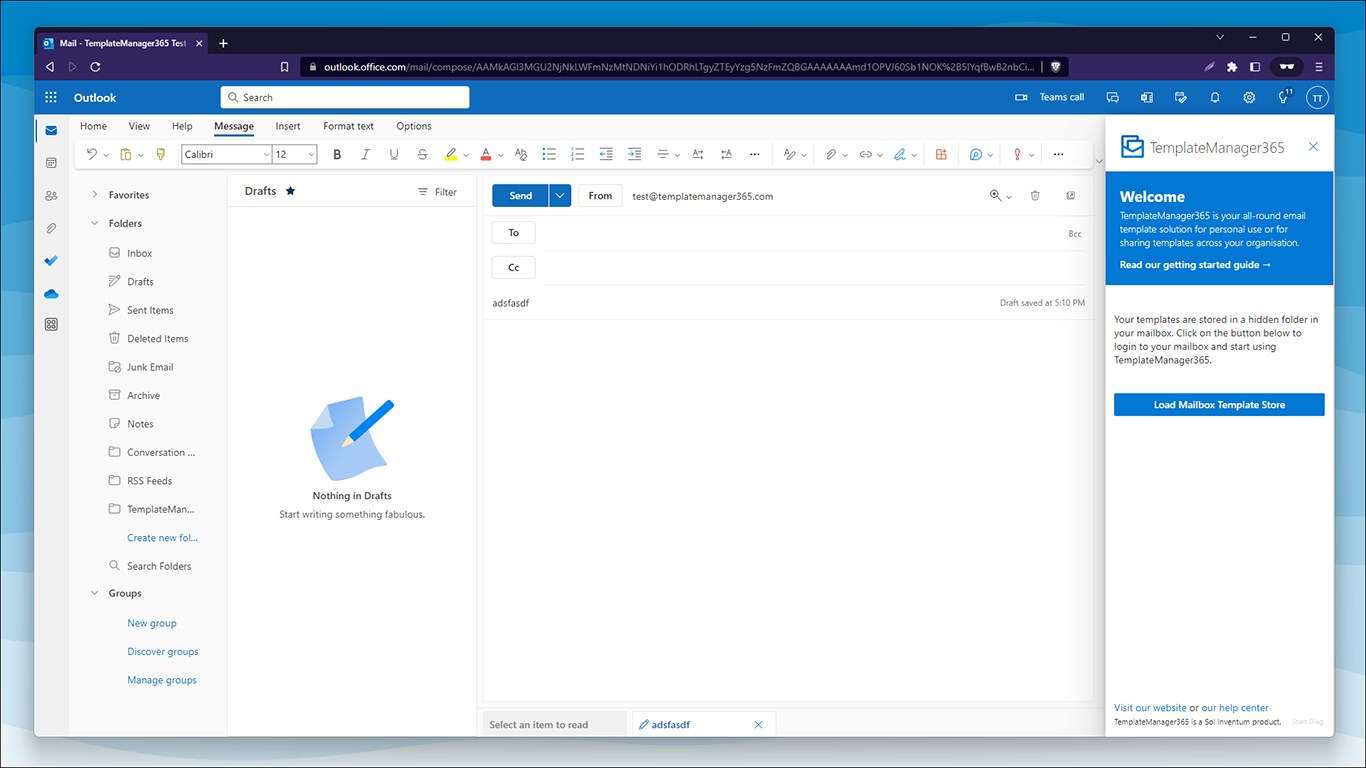Toggle underline formatting
The height and width of the screenshot is (768, 1366).
coord(393,154)
